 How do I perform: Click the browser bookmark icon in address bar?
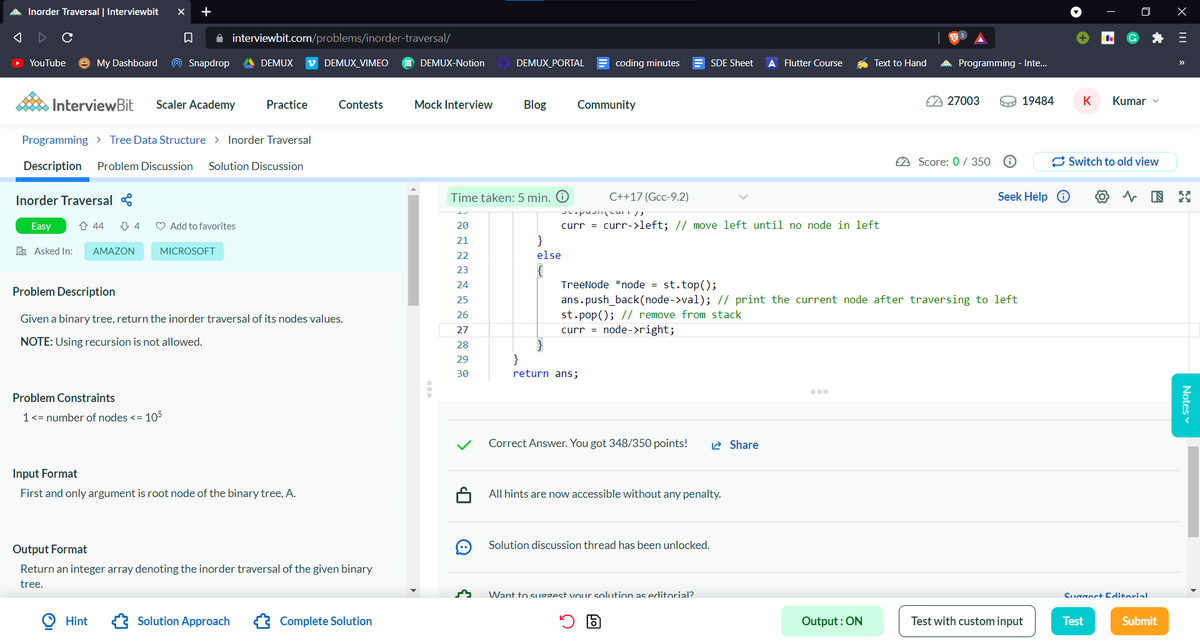coord(188,38)
